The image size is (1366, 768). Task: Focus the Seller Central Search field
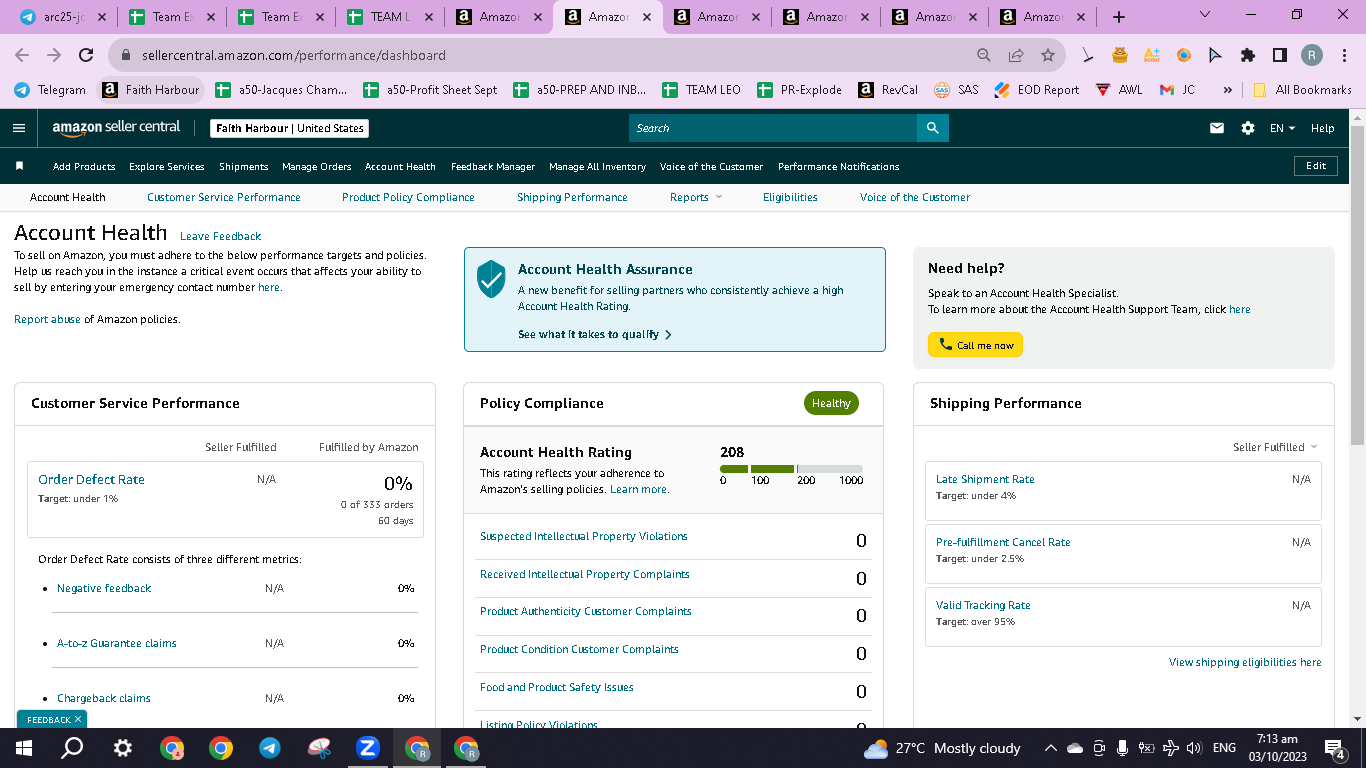pos(773,128)
